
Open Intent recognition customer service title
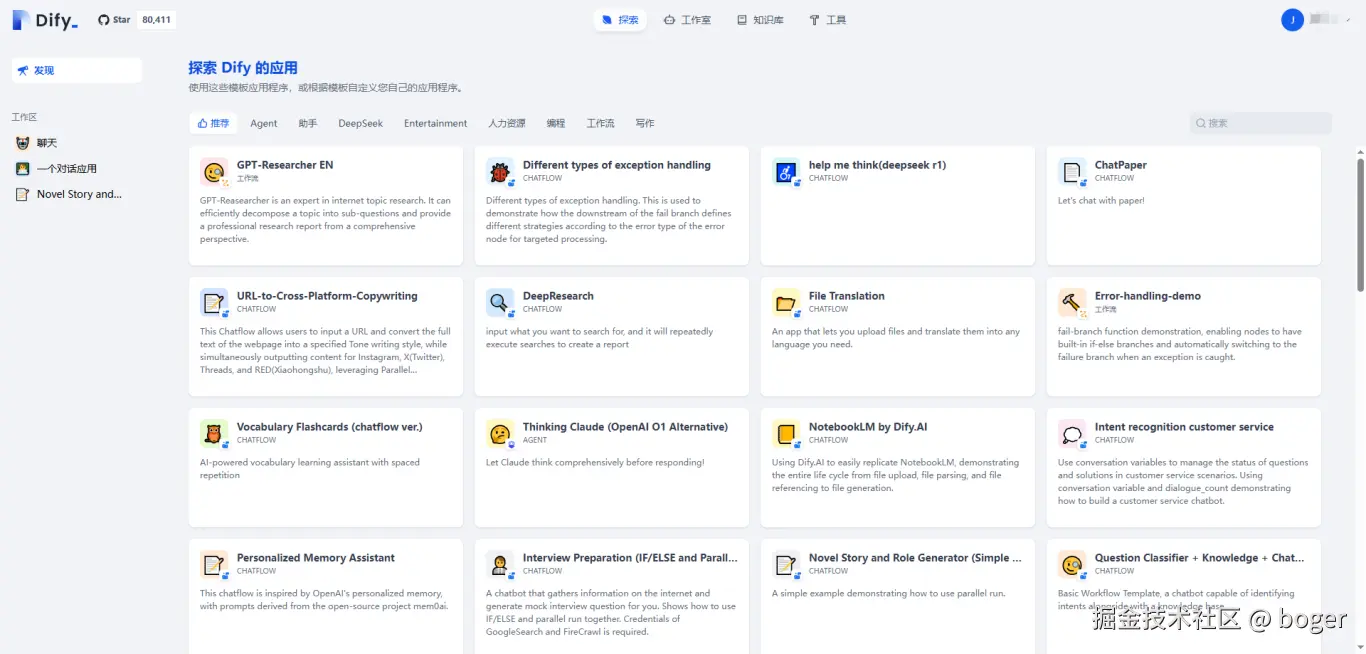point(1184,427)
